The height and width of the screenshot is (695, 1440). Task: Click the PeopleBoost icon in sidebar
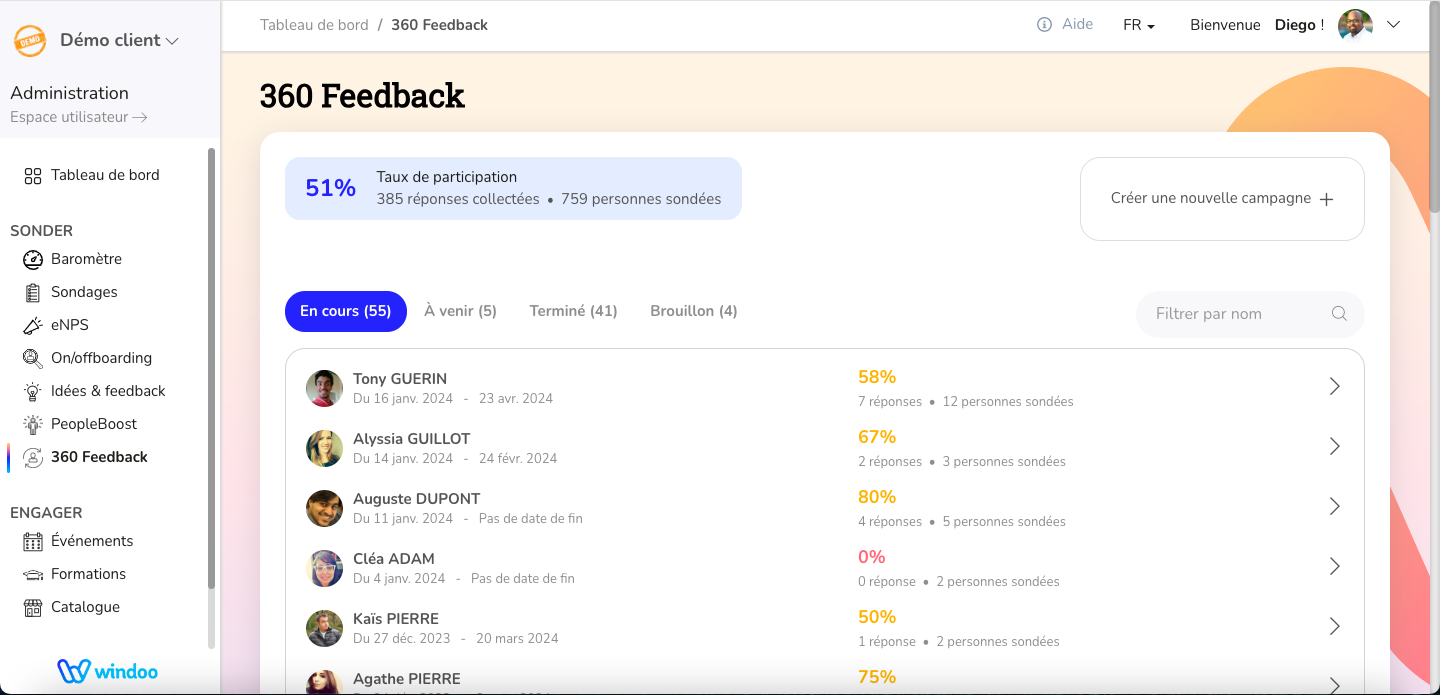(33, 424)
